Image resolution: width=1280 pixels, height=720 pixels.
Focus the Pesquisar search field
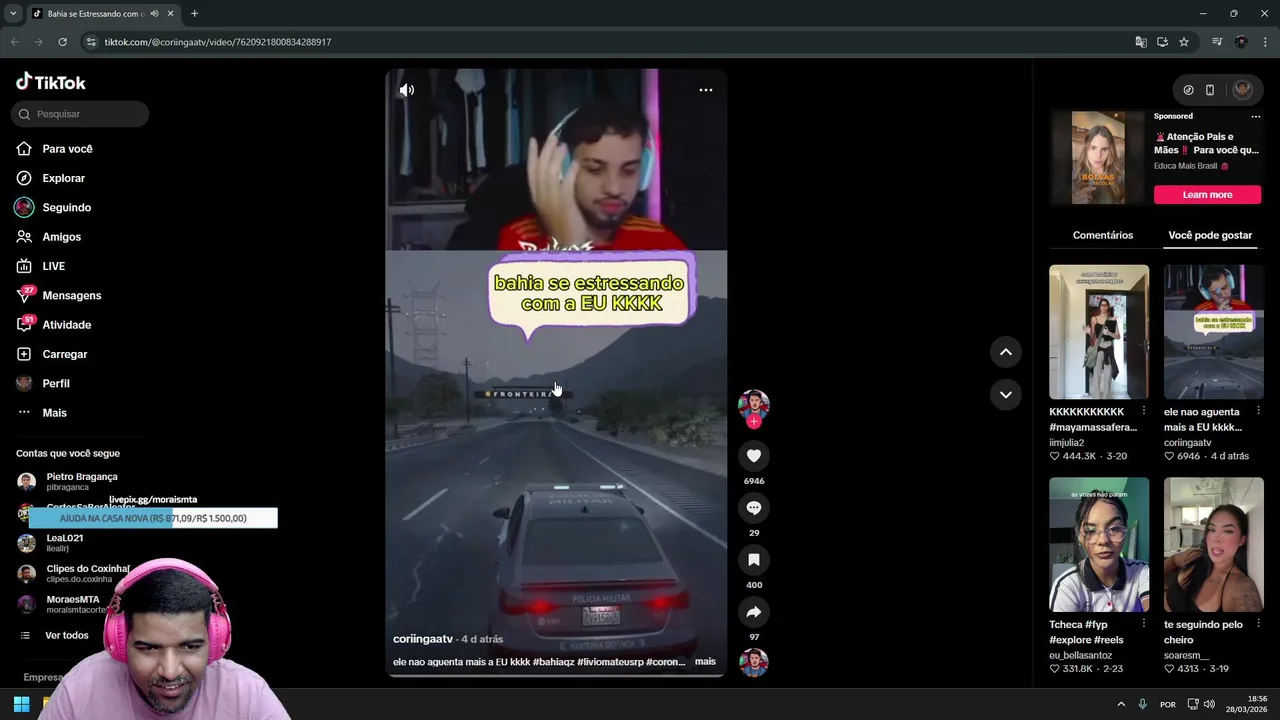click(x=80, y=114)
